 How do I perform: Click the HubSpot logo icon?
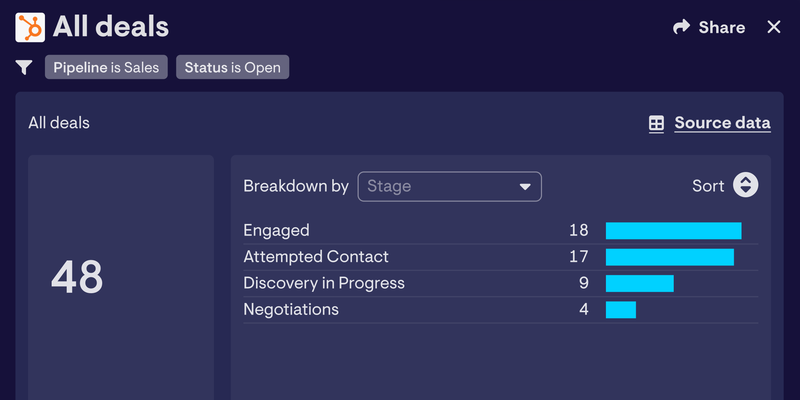click(x=30, y=27)
